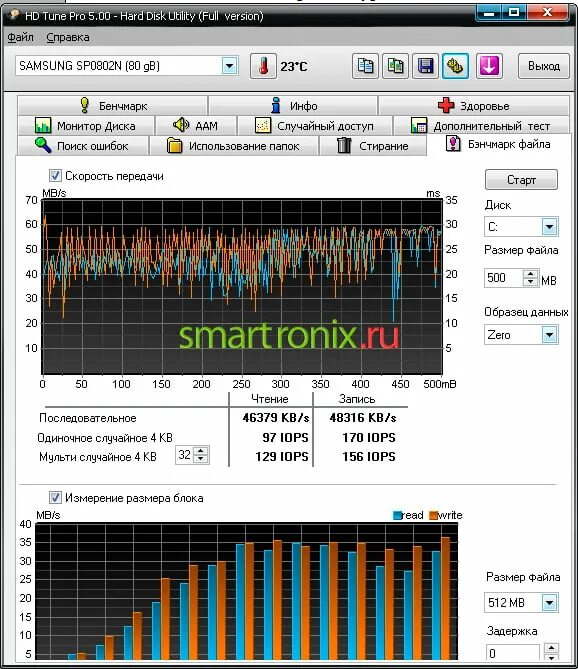Open the Справка menu
Screen dimensions: 578x669
click(68, 38)
